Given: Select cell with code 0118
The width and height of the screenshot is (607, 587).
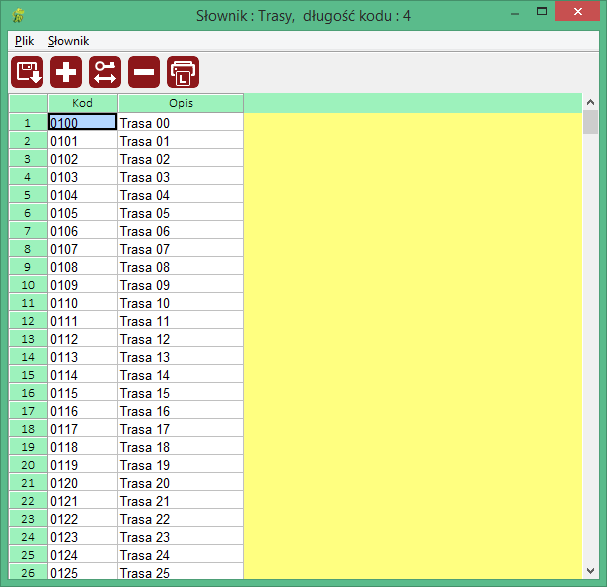Looking at the screenshot, I should [x=82, y=447].
